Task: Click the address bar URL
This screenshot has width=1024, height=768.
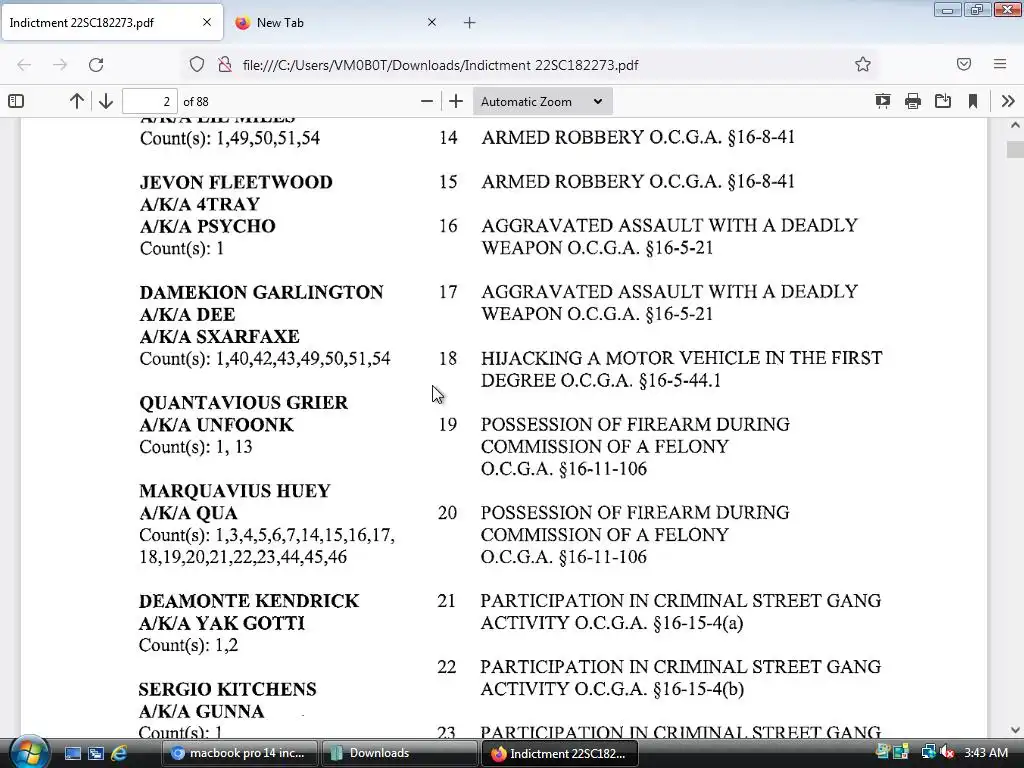Action: pos(440,65)
